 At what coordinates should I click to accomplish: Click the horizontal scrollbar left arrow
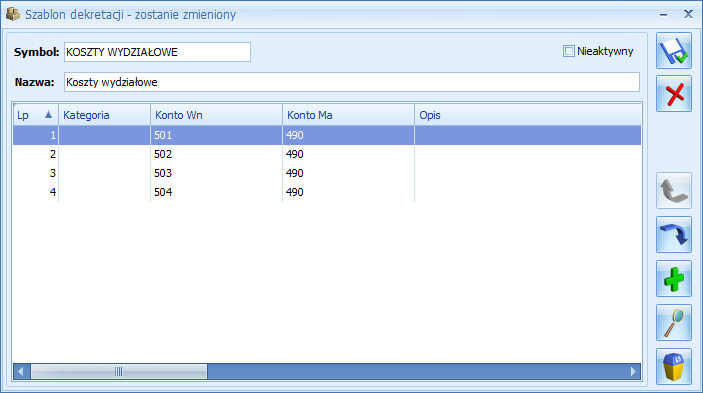coord(21,371)
